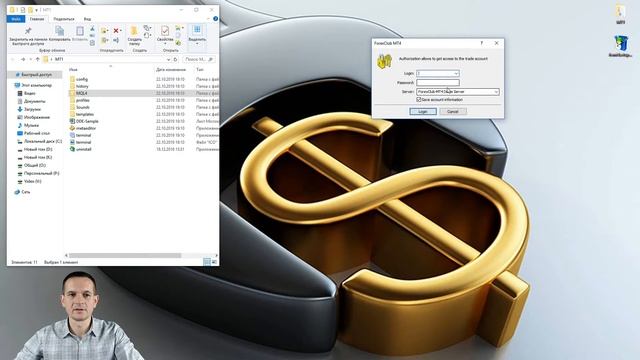Open Quick Access Toolbar customize dropdown
Image resolution: width=640 pixels, height=360 pixels.
37,10
